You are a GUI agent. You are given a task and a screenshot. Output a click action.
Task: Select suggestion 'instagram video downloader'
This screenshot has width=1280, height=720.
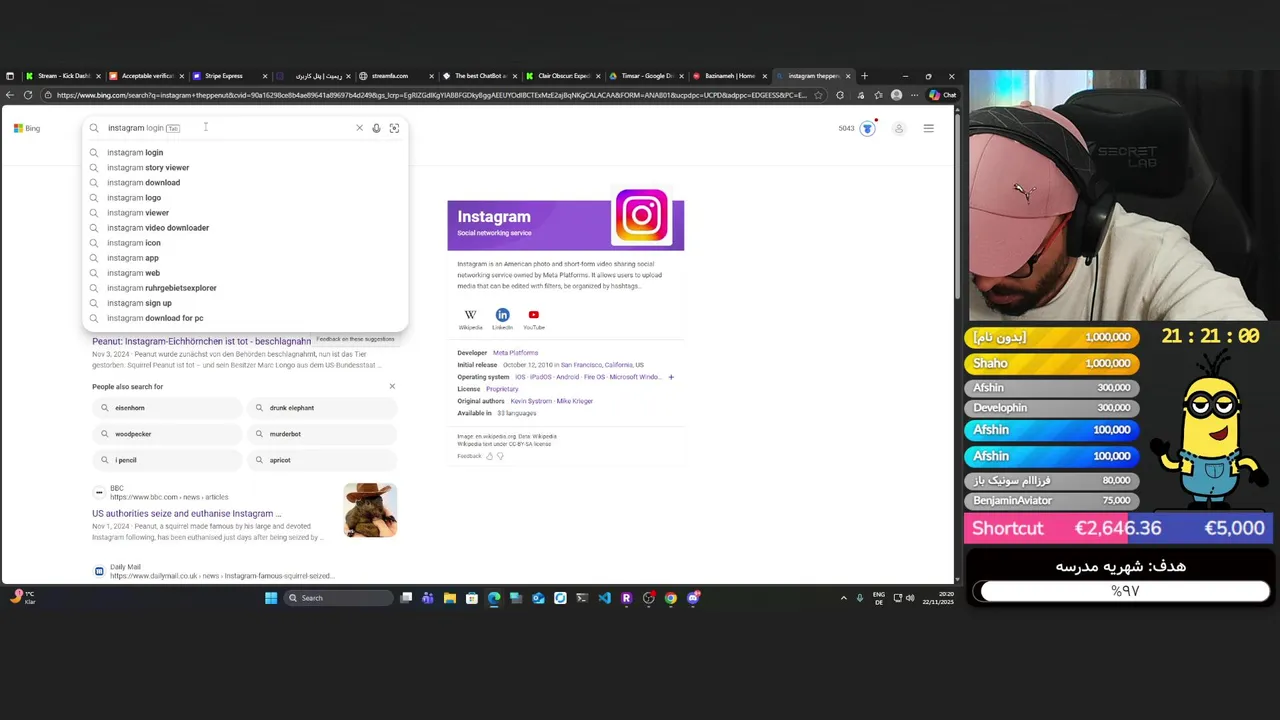pyautogui.click(x=245, y=227)
